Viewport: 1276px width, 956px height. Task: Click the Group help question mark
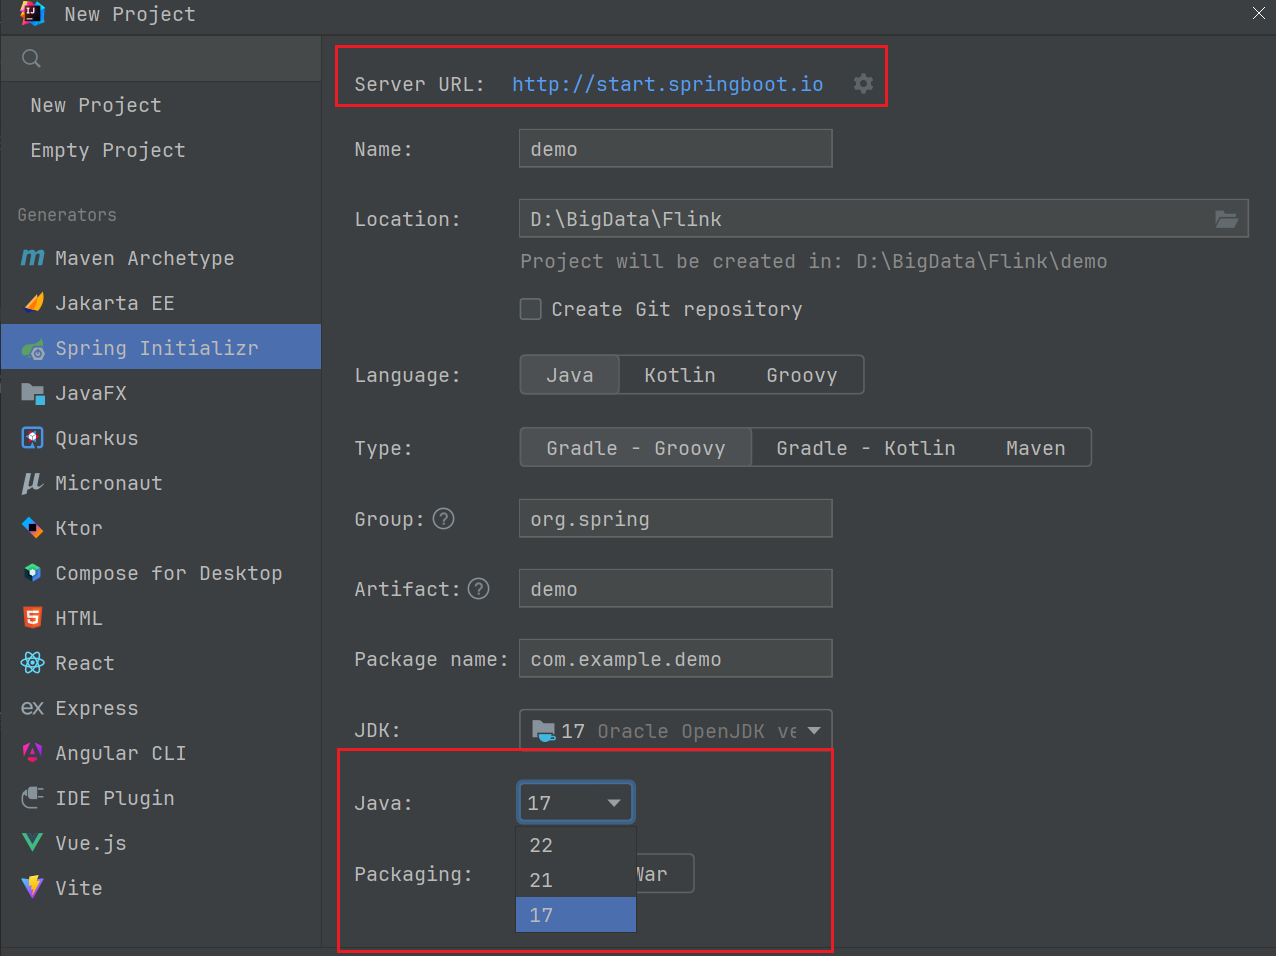[x=444, y=518]
